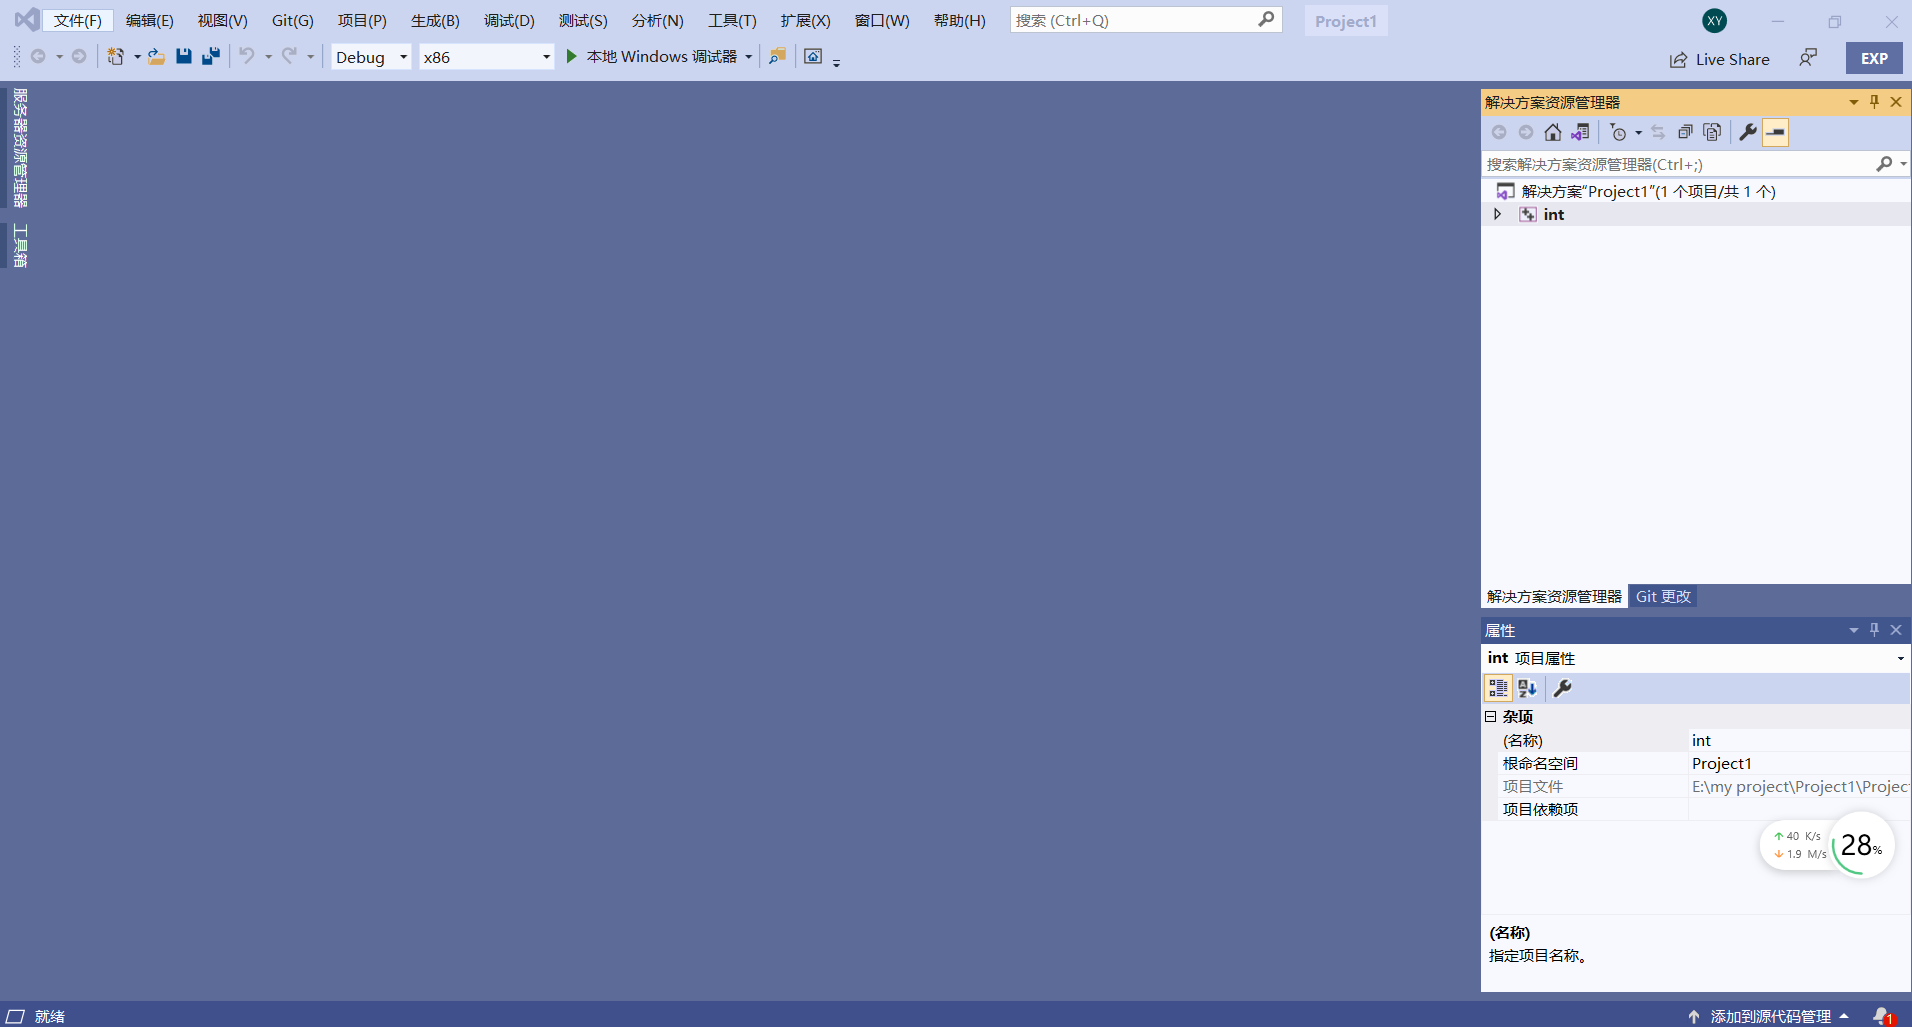Open the 工具箱 side tab
The image size is (1912, 1027).
pyautogui.click(x=20, y=246)
